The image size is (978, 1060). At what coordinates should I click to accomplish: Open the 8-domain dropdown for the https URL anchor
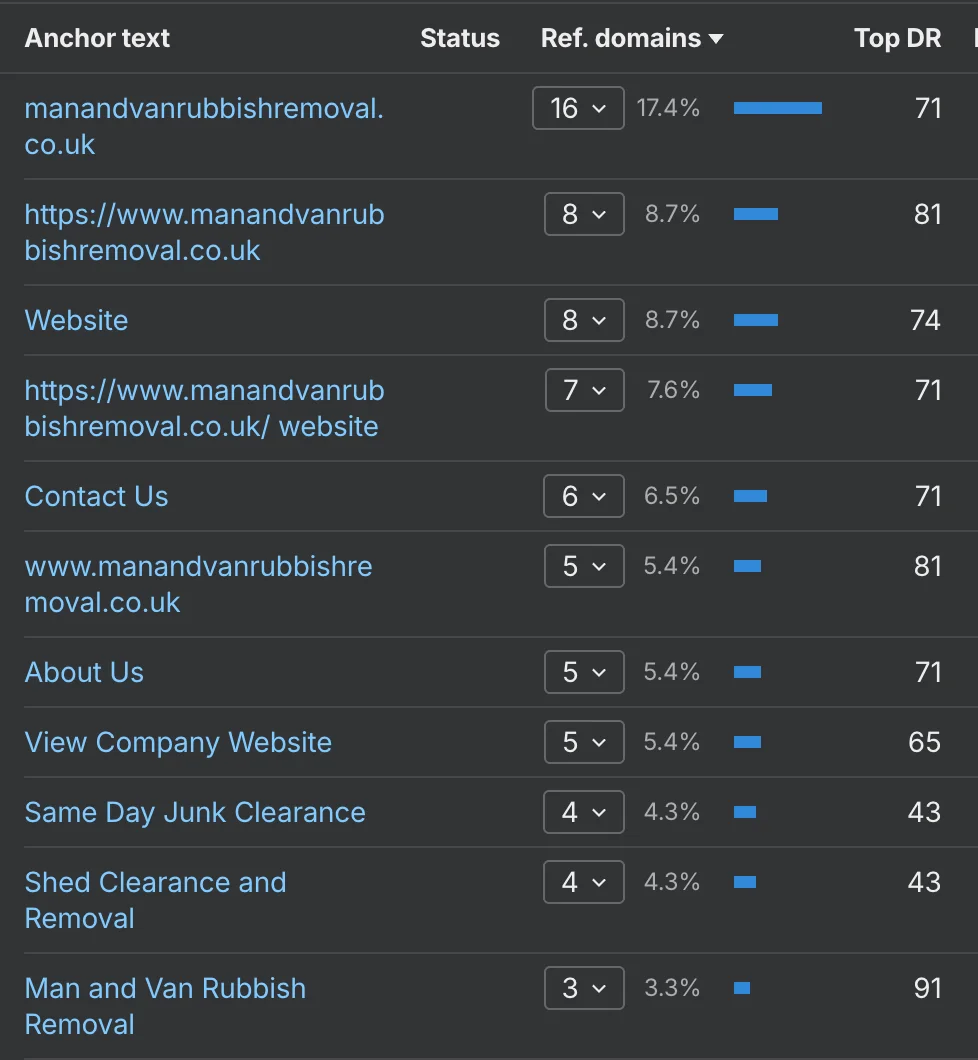click(583, 214)
